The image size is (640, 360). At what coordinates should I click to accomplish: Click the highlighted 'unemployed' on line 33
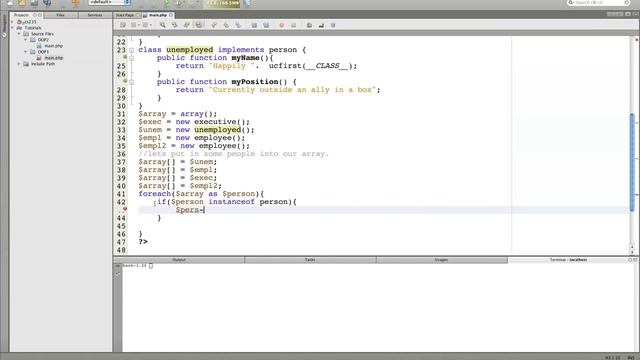(218, 130)
